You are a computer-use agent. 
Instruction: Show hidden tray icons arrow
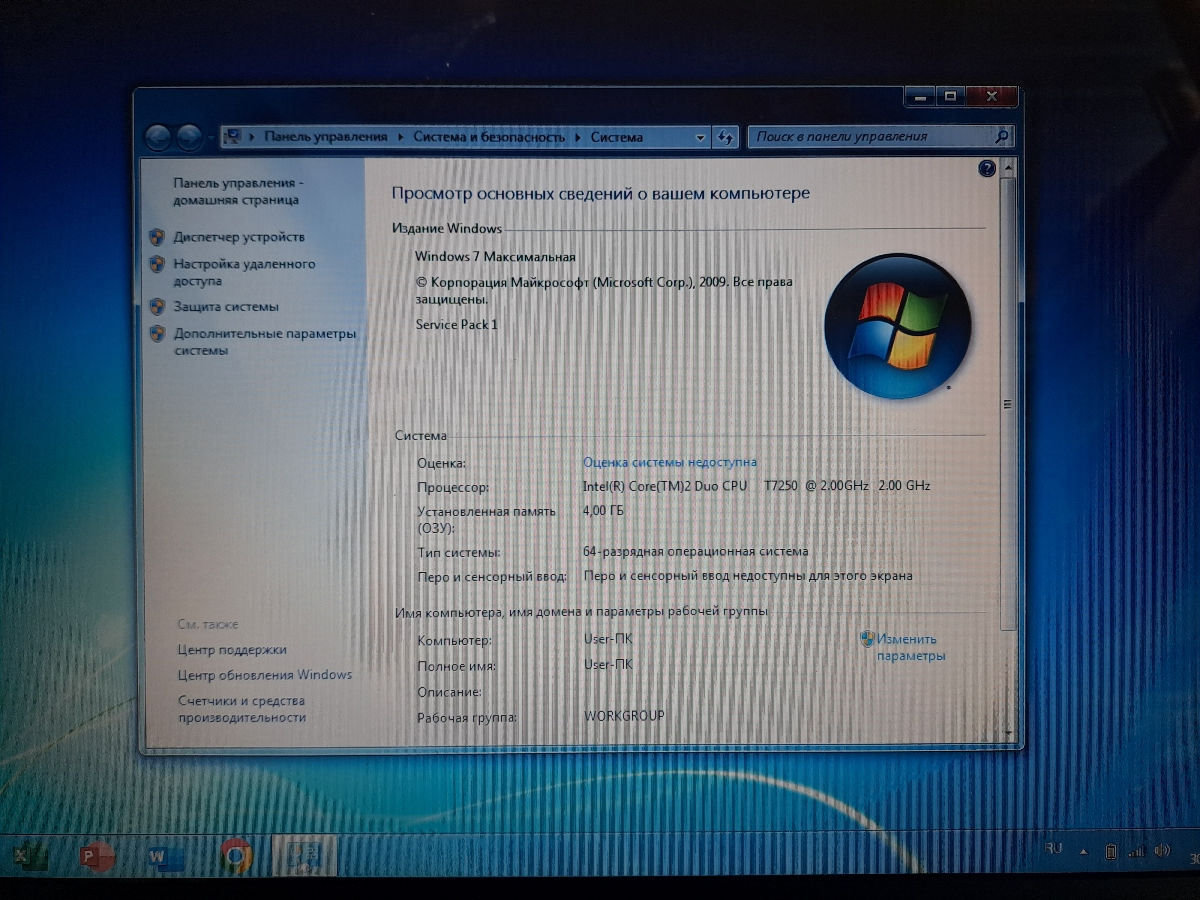coord(1082,852)
